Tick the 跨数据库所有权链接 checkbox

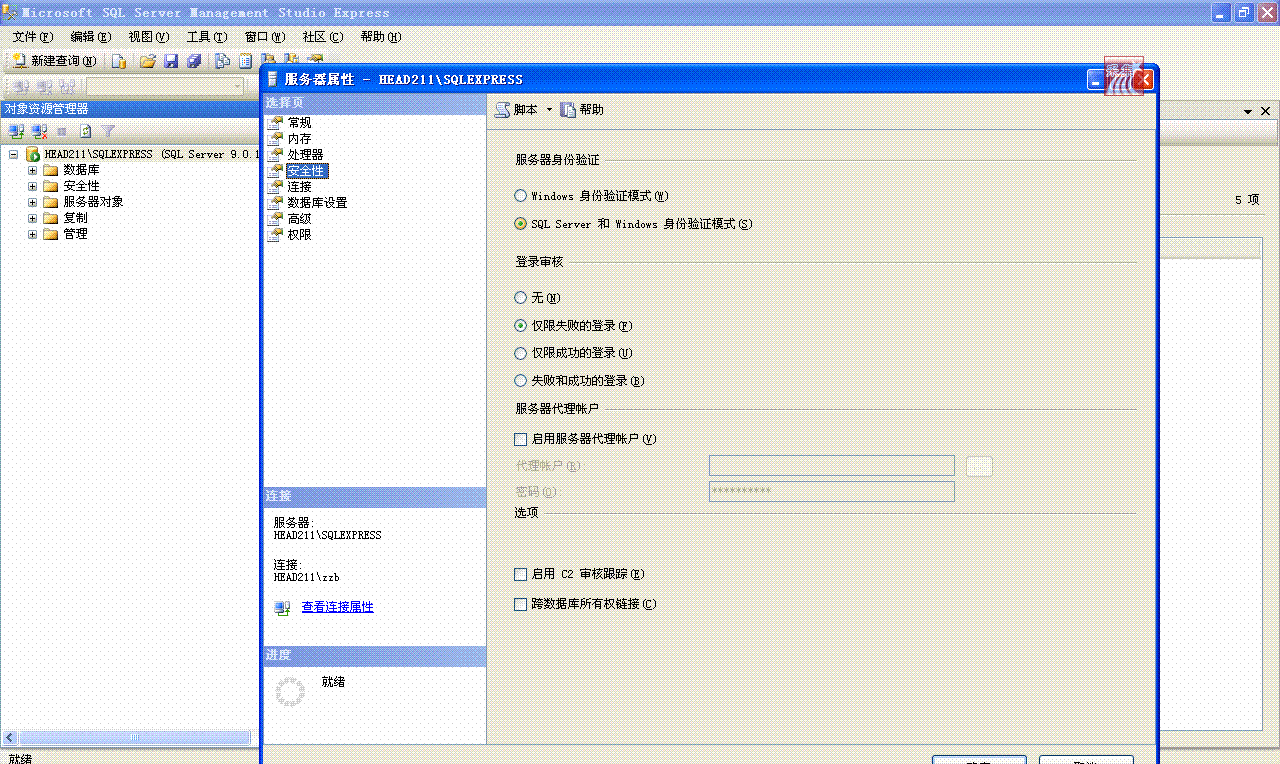[x=520, y=605]
